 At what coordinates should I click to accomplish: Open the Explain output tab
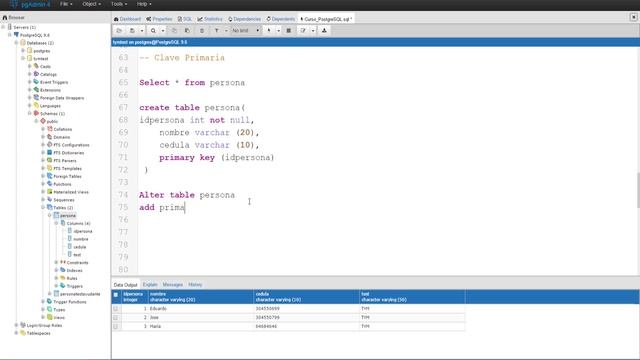(x=150, y=284)
